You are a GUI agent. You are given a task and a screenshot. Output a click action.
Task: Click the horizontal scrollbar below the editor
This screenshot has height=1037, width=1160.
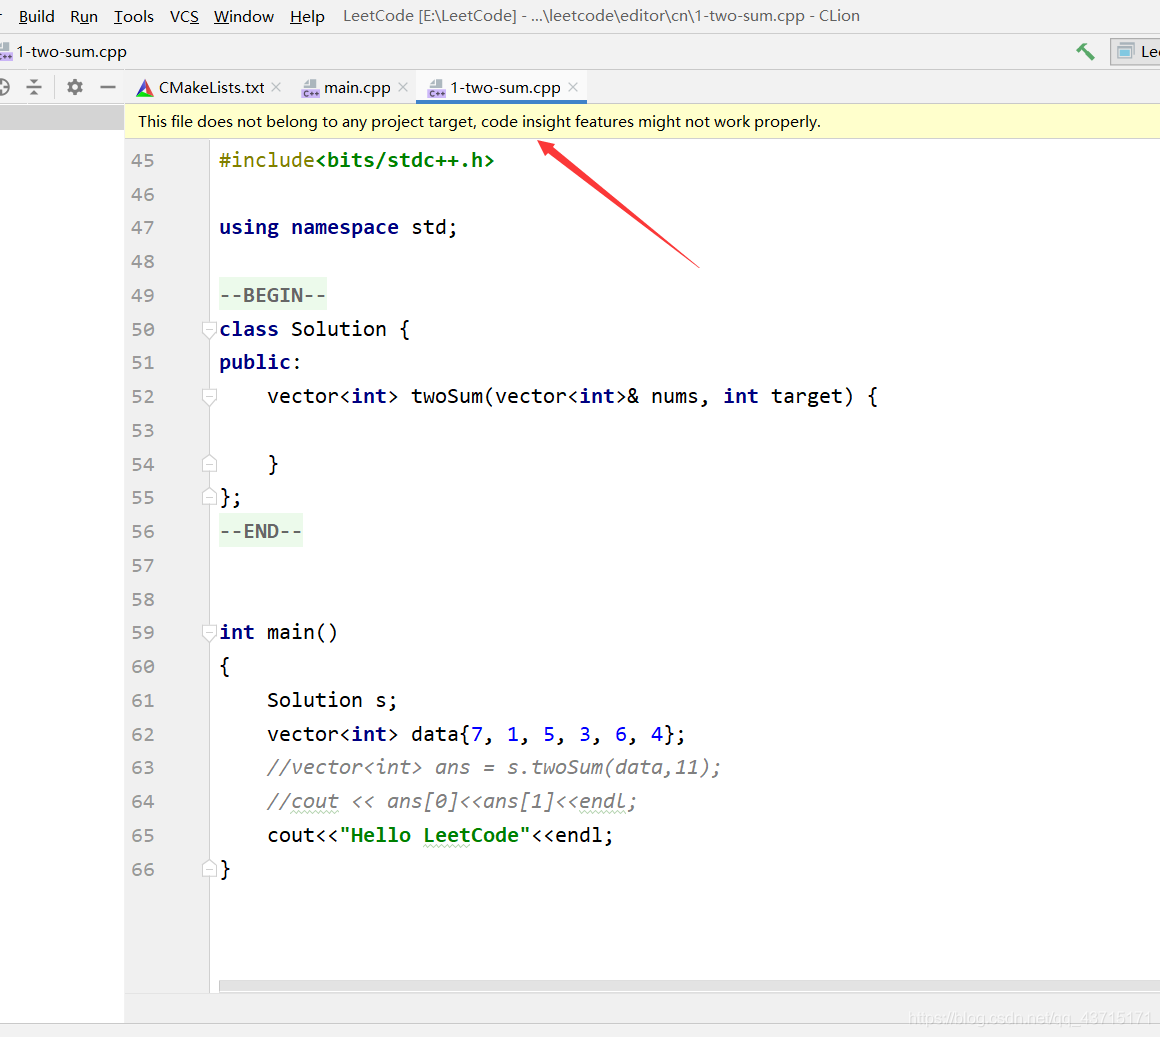point(688,986)
